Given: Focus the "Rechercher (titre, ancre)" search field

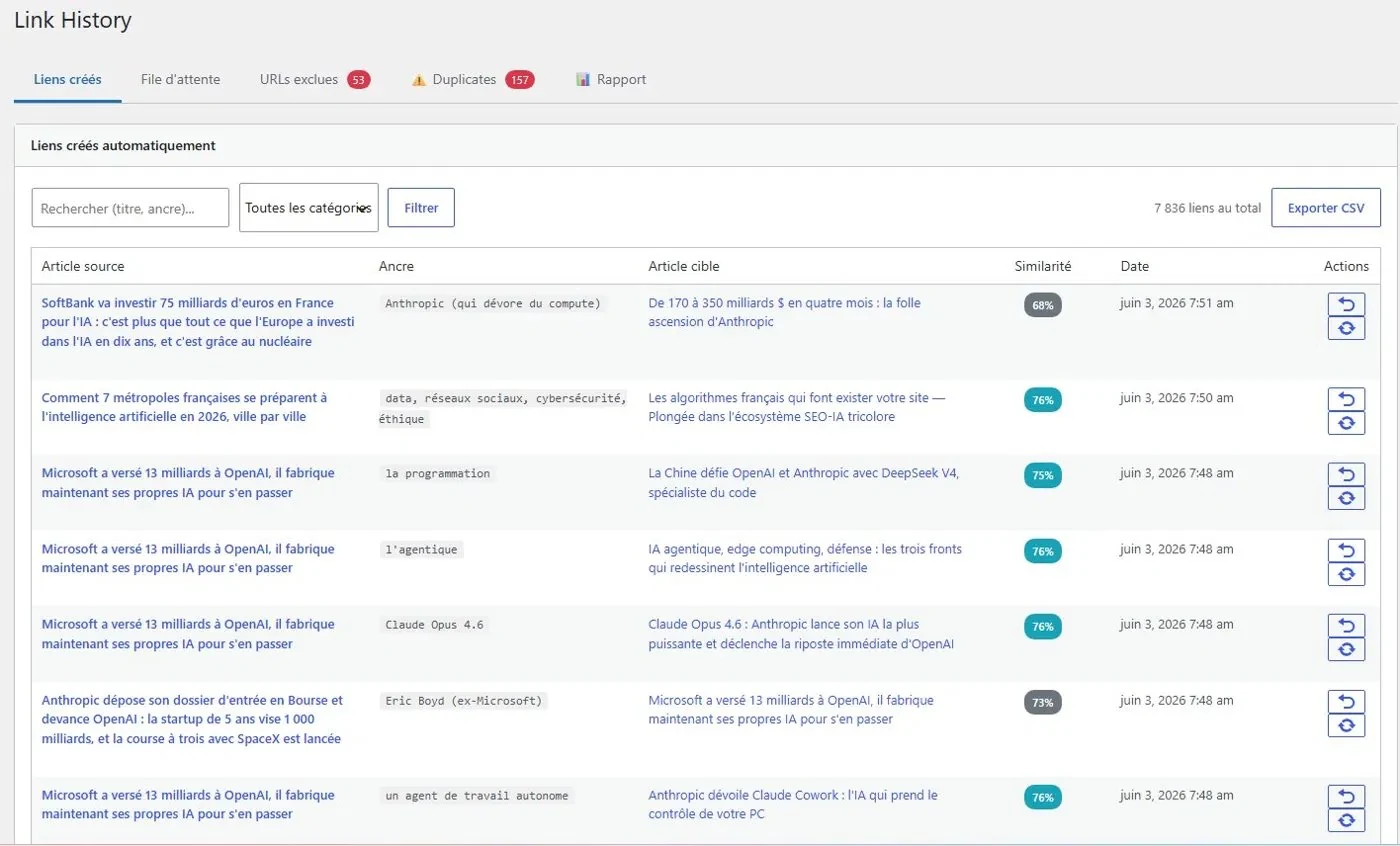Looking at the screenshot, I should click(x=131, y=208).
